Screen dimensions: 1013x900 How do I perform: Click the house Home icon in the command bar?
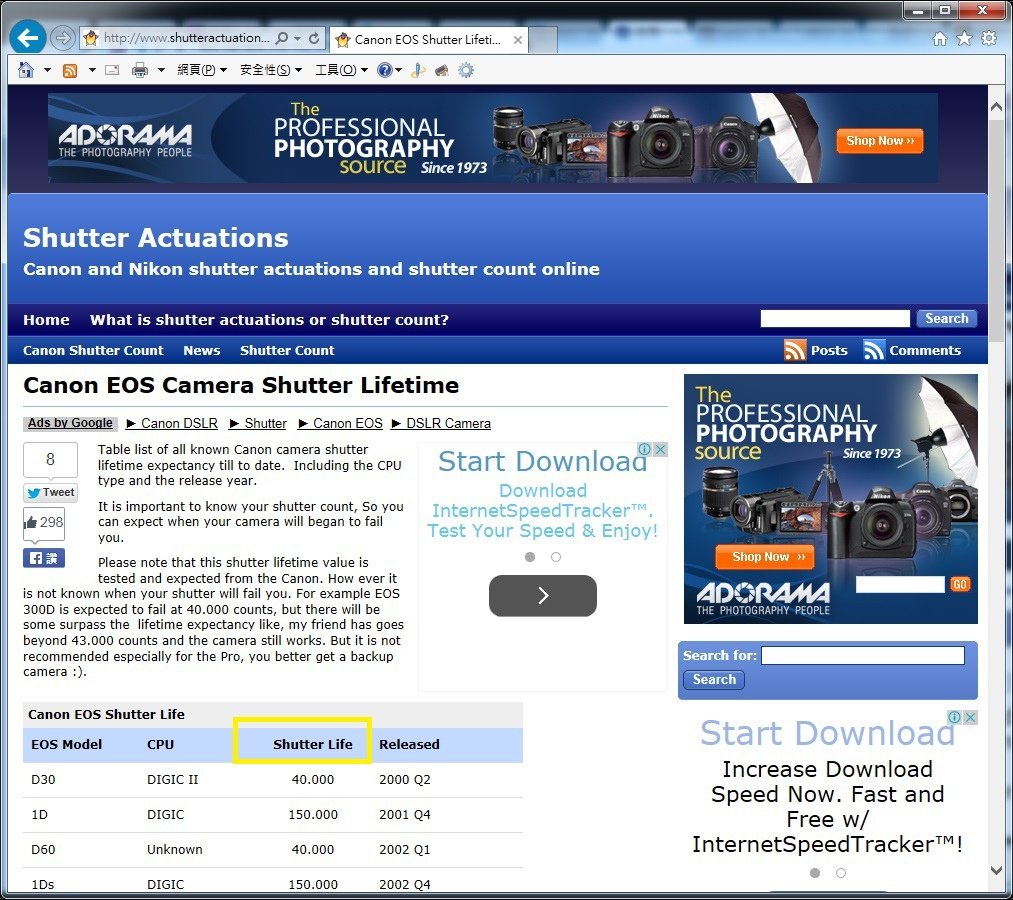26,70
